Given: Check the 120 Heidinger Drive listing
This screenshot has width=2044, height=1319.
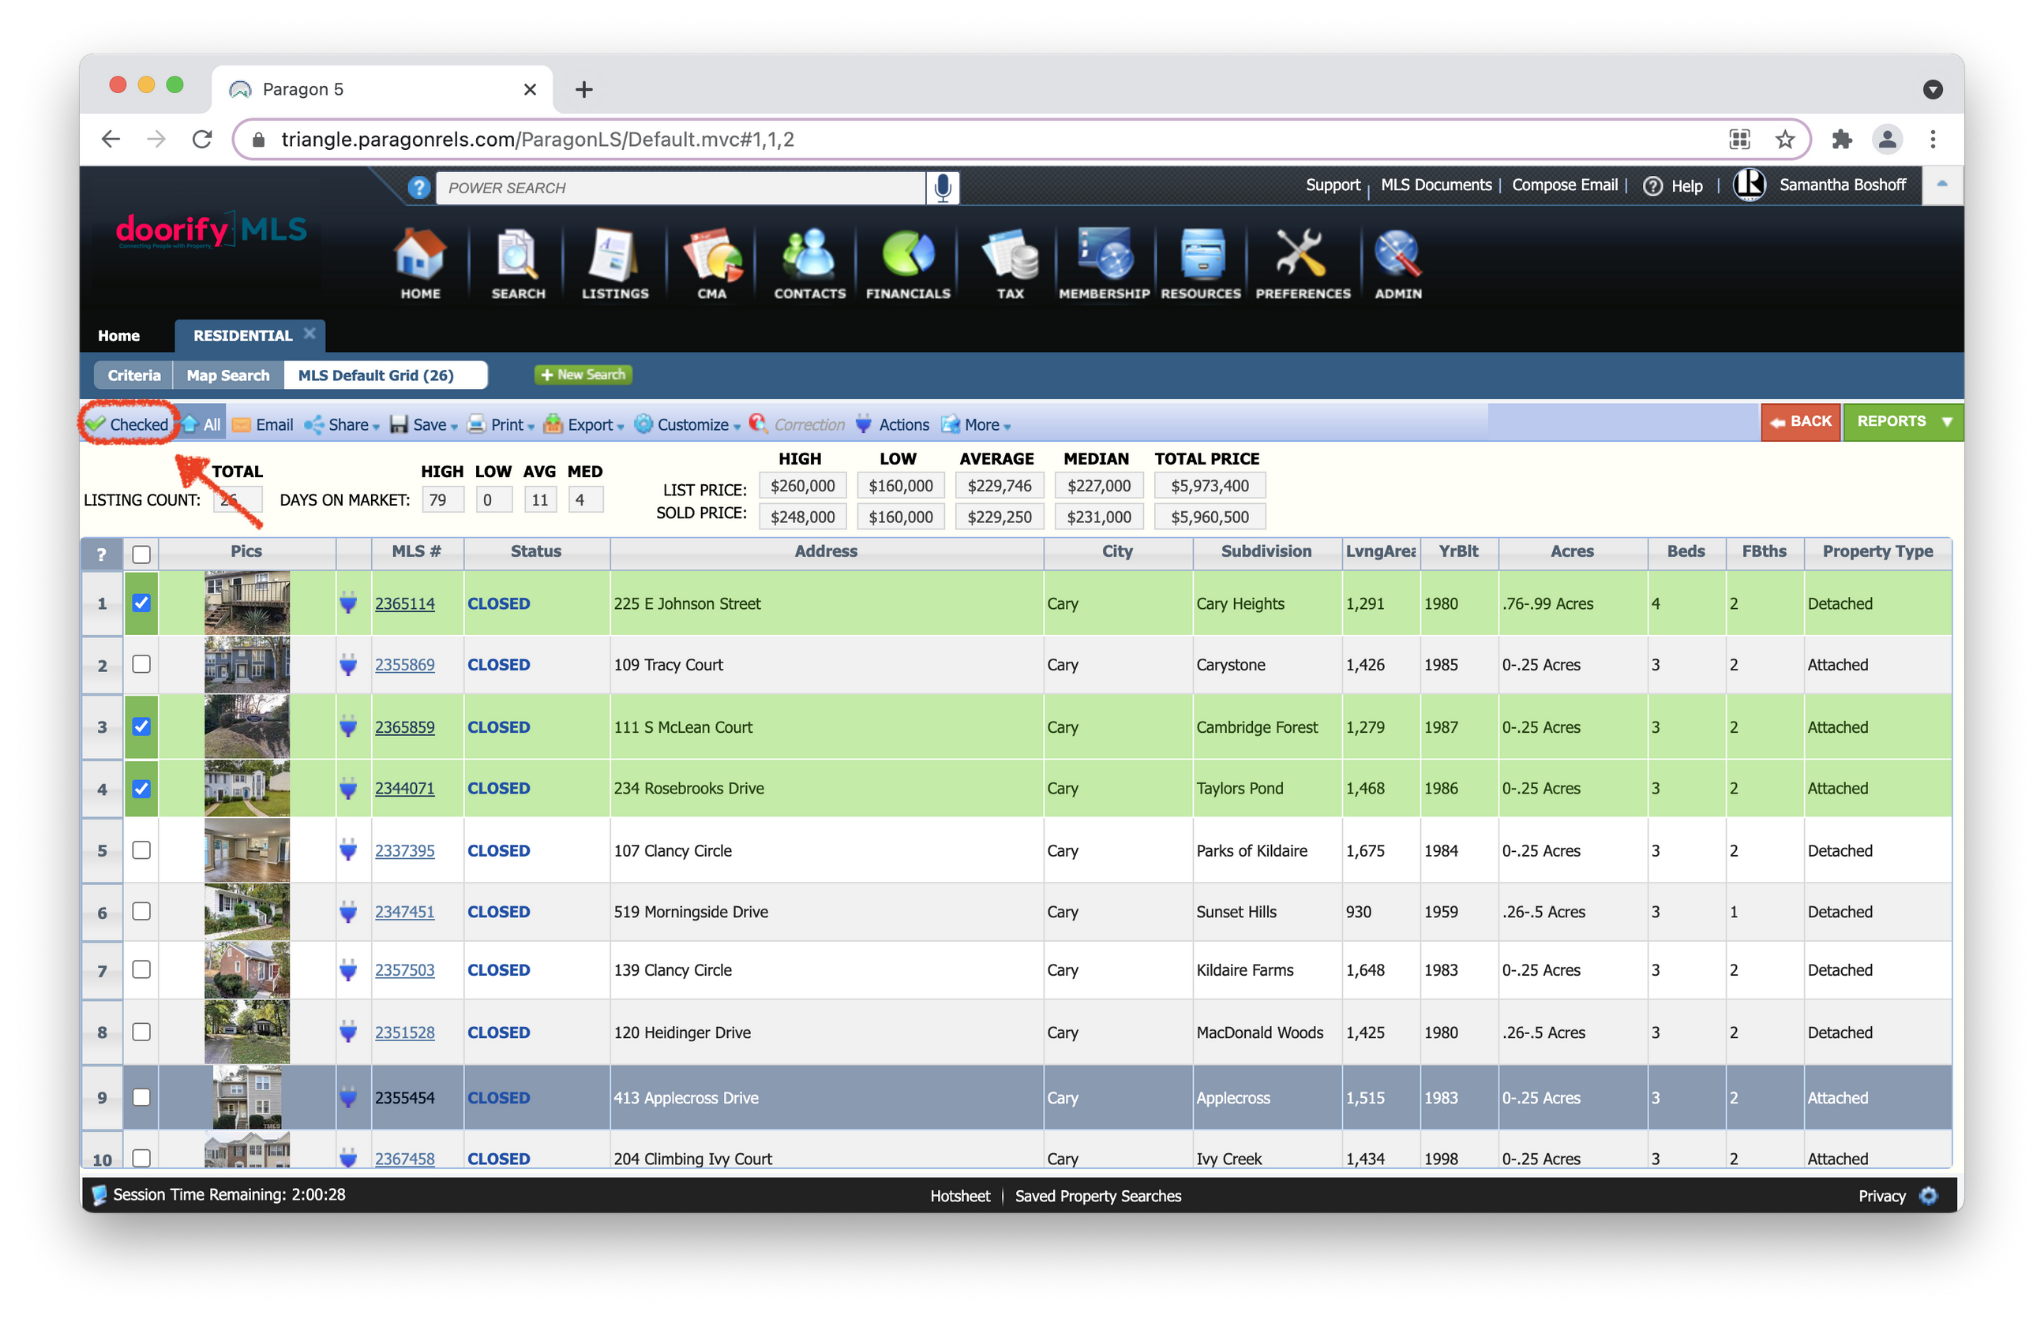Looking at the screenshot, I should click(141, 1031).
